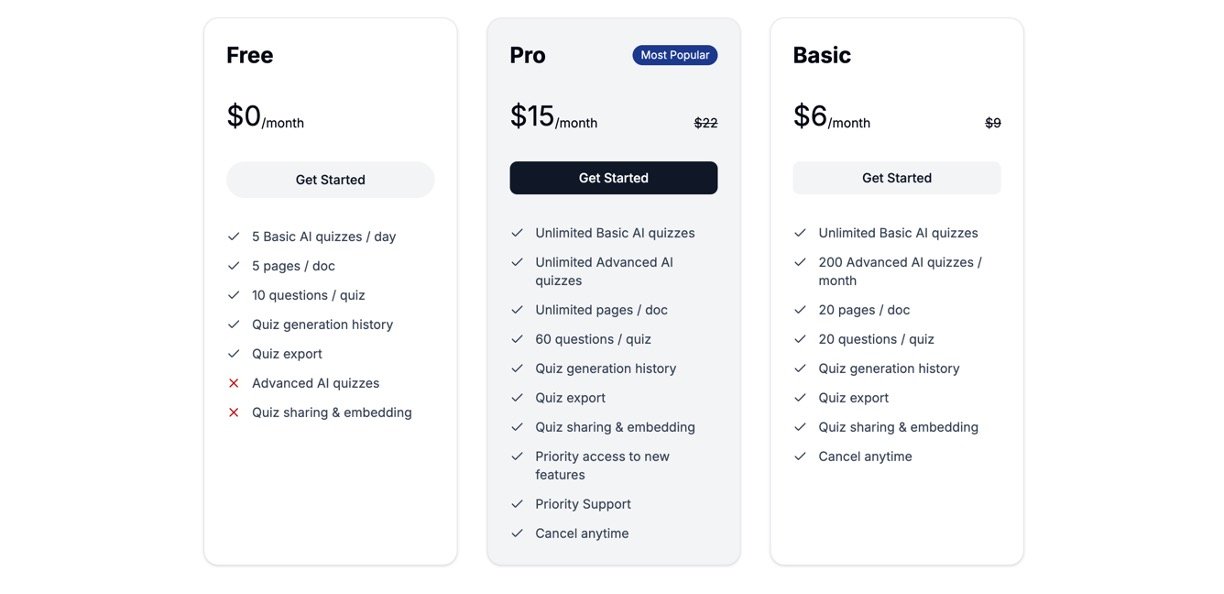Click checkmark next to 60 questions / quiz
This screenshot has width=1224, height=594.
[517, 339]
